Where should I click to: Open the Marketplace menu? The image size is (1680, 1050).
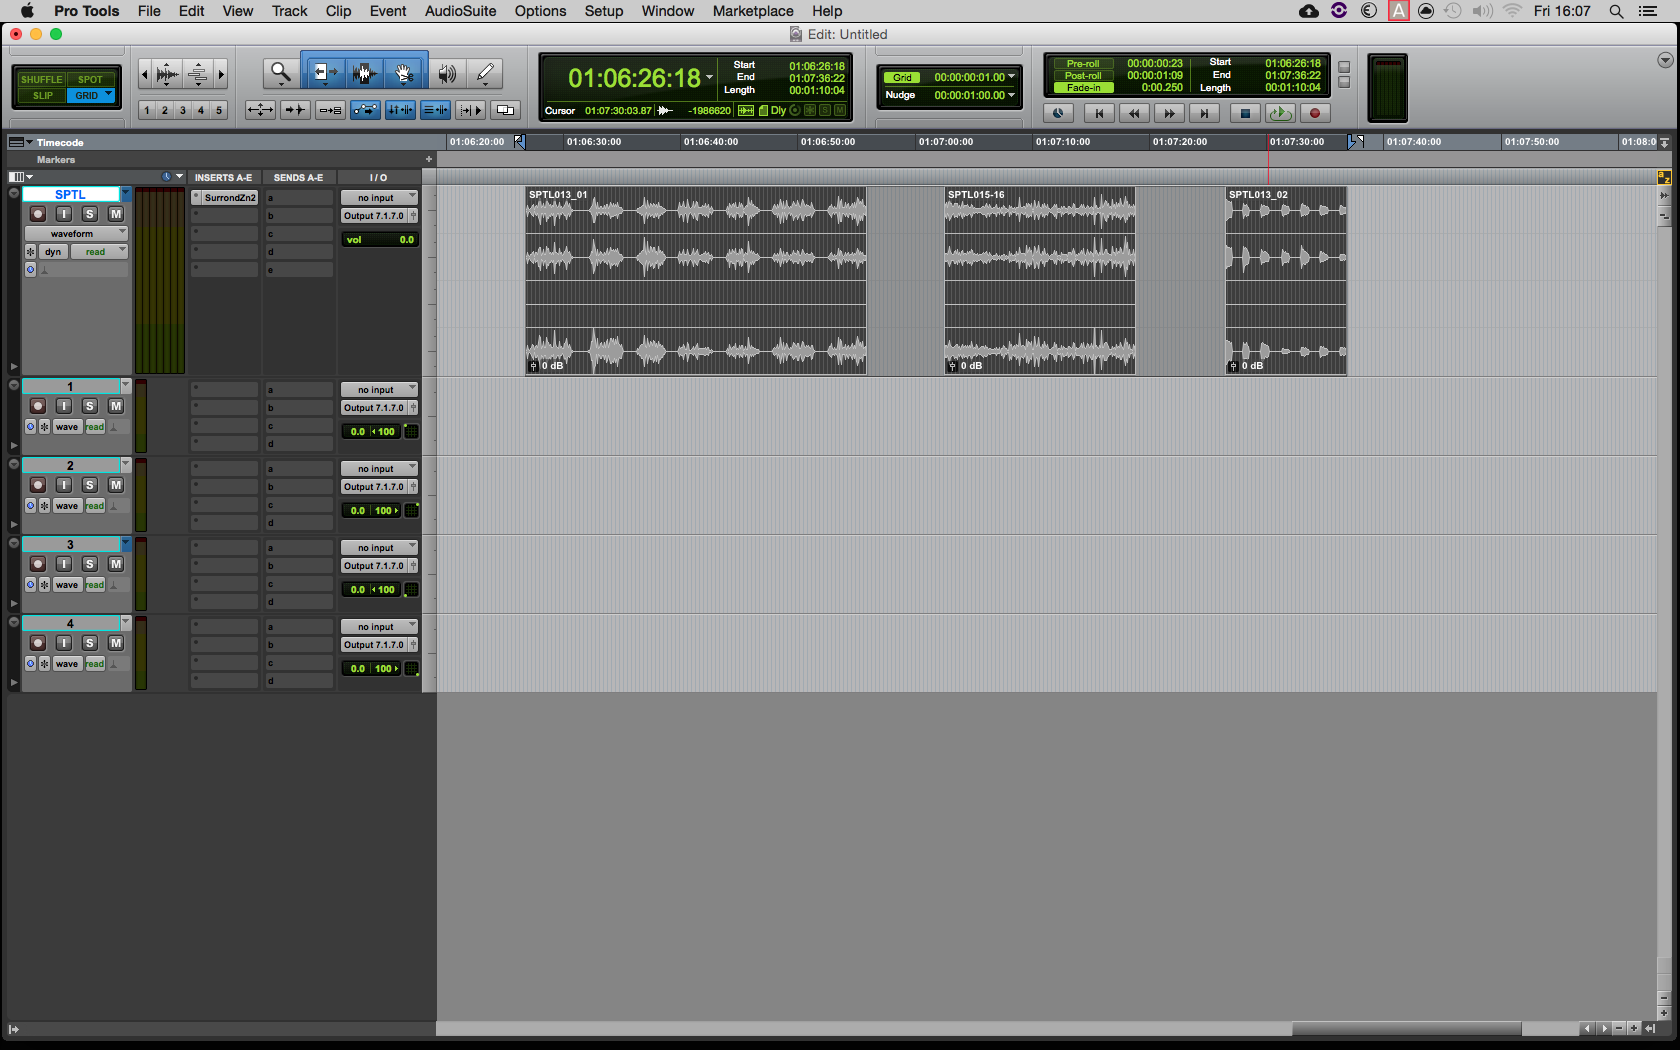coord(753,11)
